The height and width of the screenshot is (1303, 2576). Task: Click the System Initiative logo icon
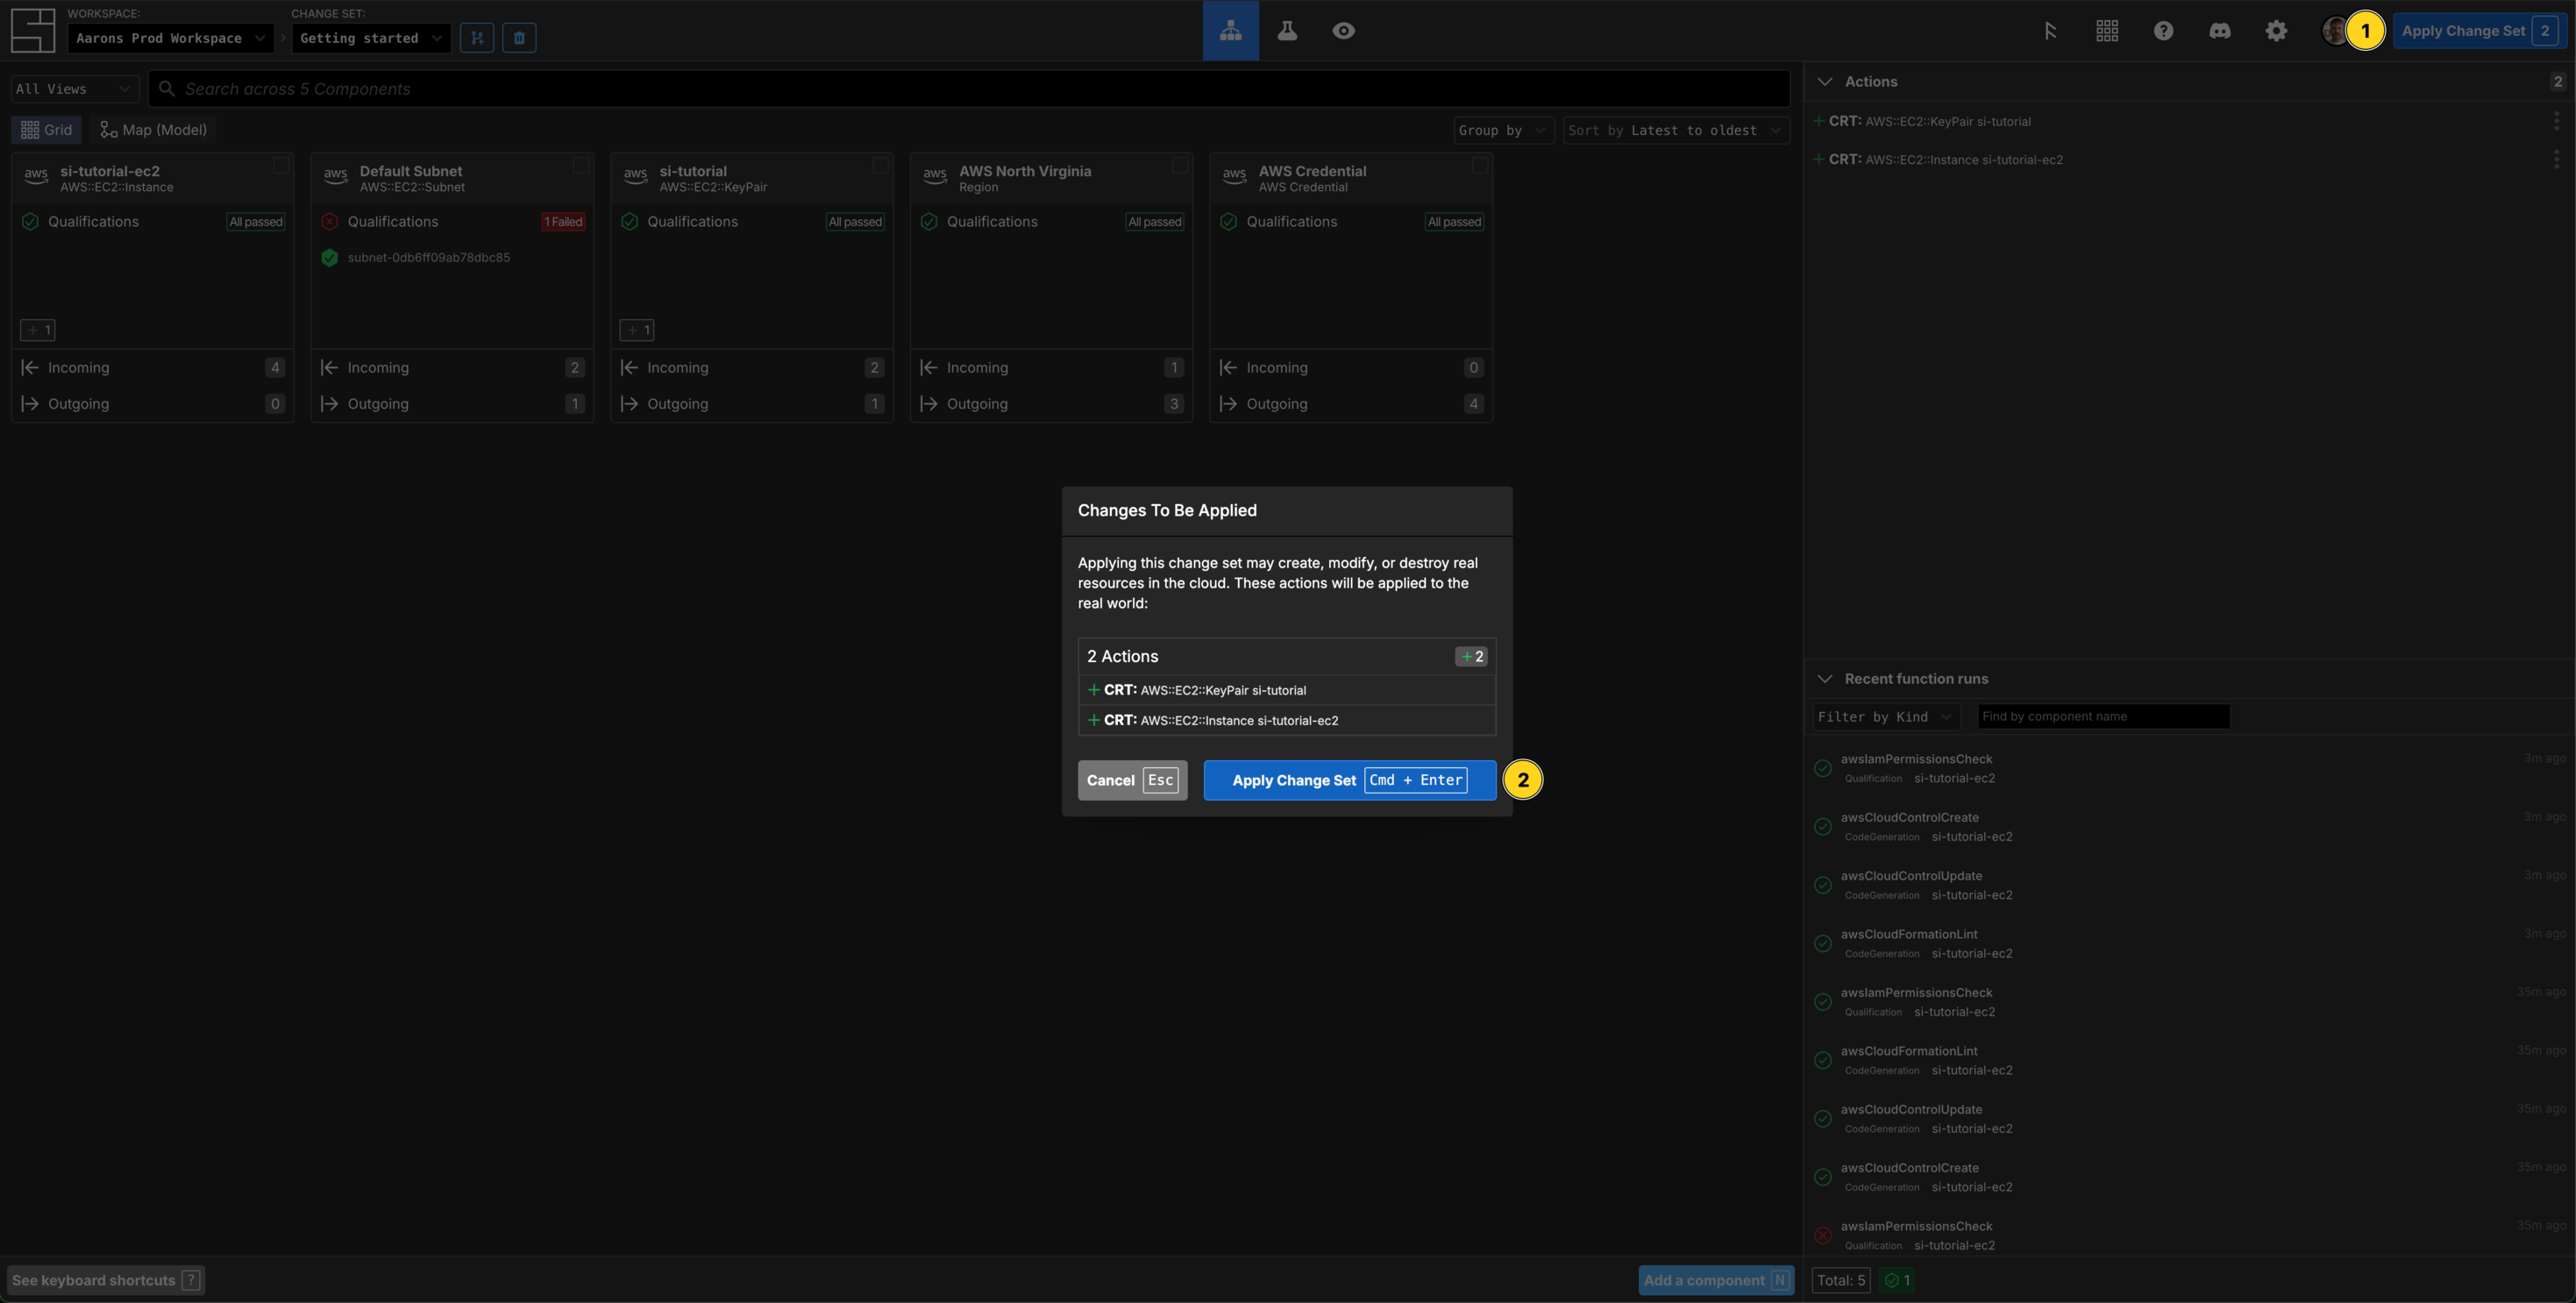click(32, 30)
